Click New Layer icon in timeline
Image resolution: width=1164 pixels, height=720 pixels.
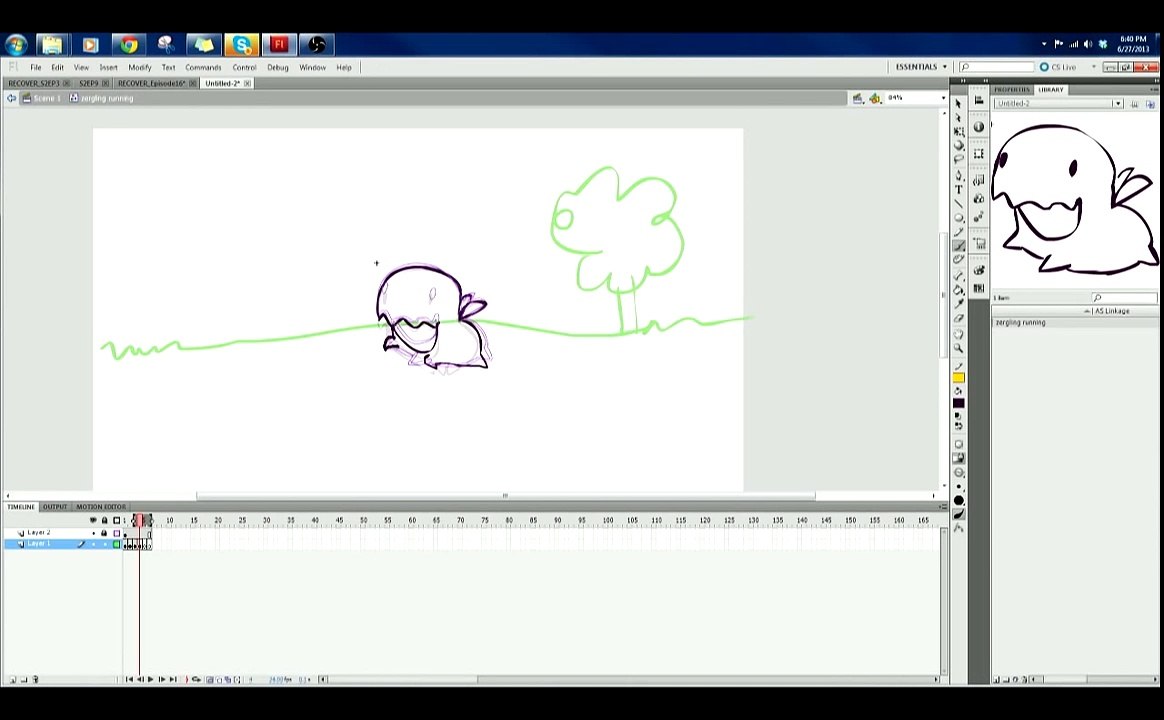pos(13,679)
